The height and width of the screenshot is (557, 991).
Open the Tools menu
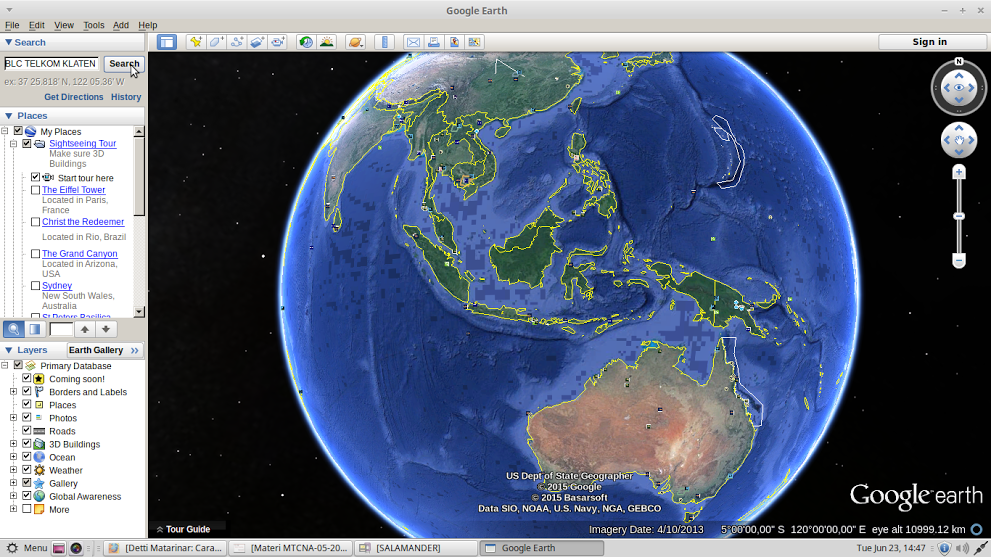coord(94,25)
